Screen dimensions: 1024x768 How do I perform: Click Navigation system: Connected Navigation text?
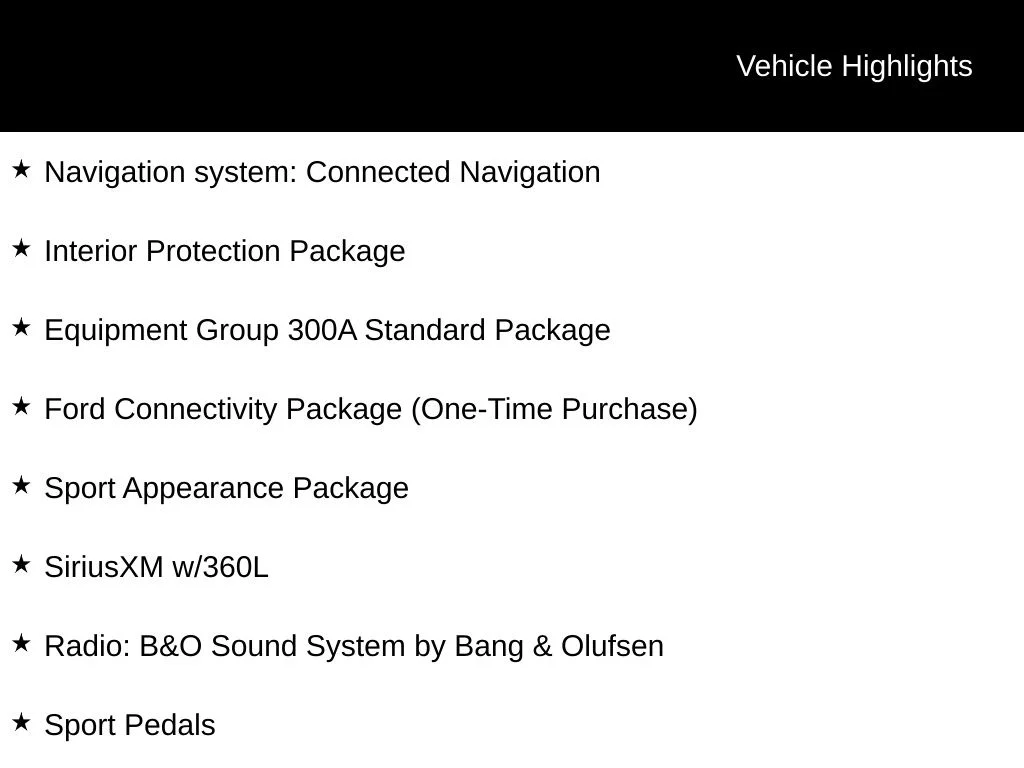(322, 173)
